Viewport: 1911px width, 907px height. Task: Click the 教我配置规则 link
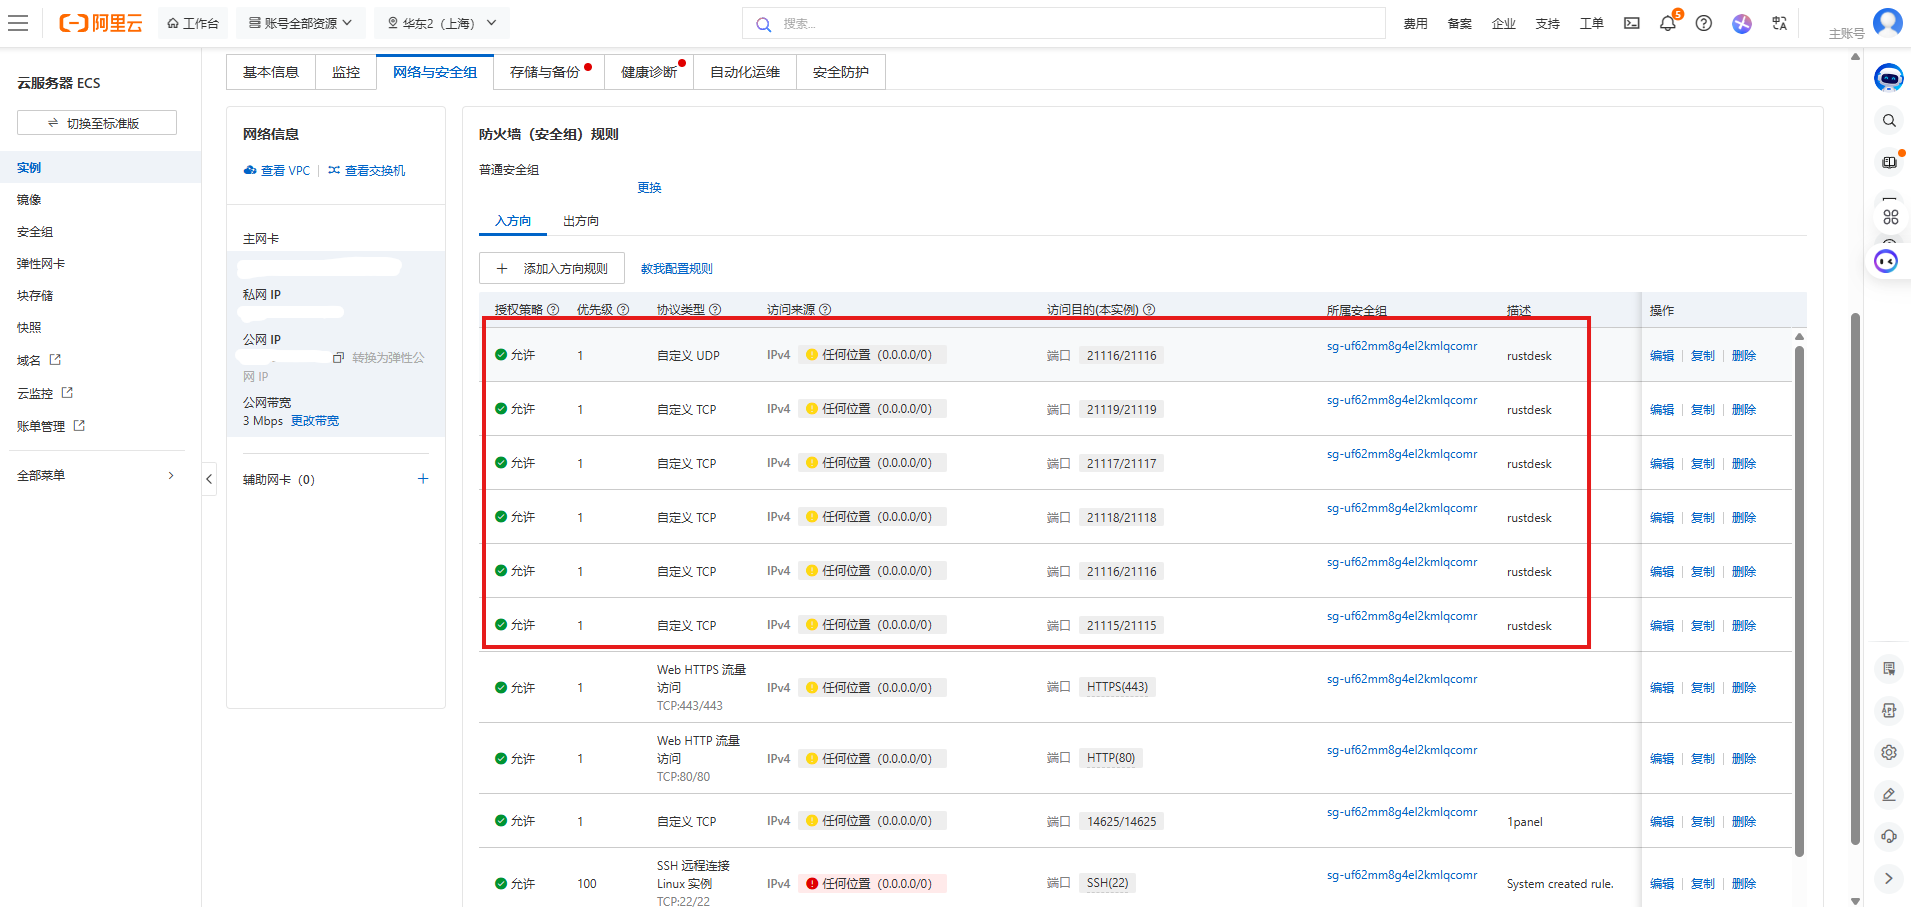click(676, 269)
